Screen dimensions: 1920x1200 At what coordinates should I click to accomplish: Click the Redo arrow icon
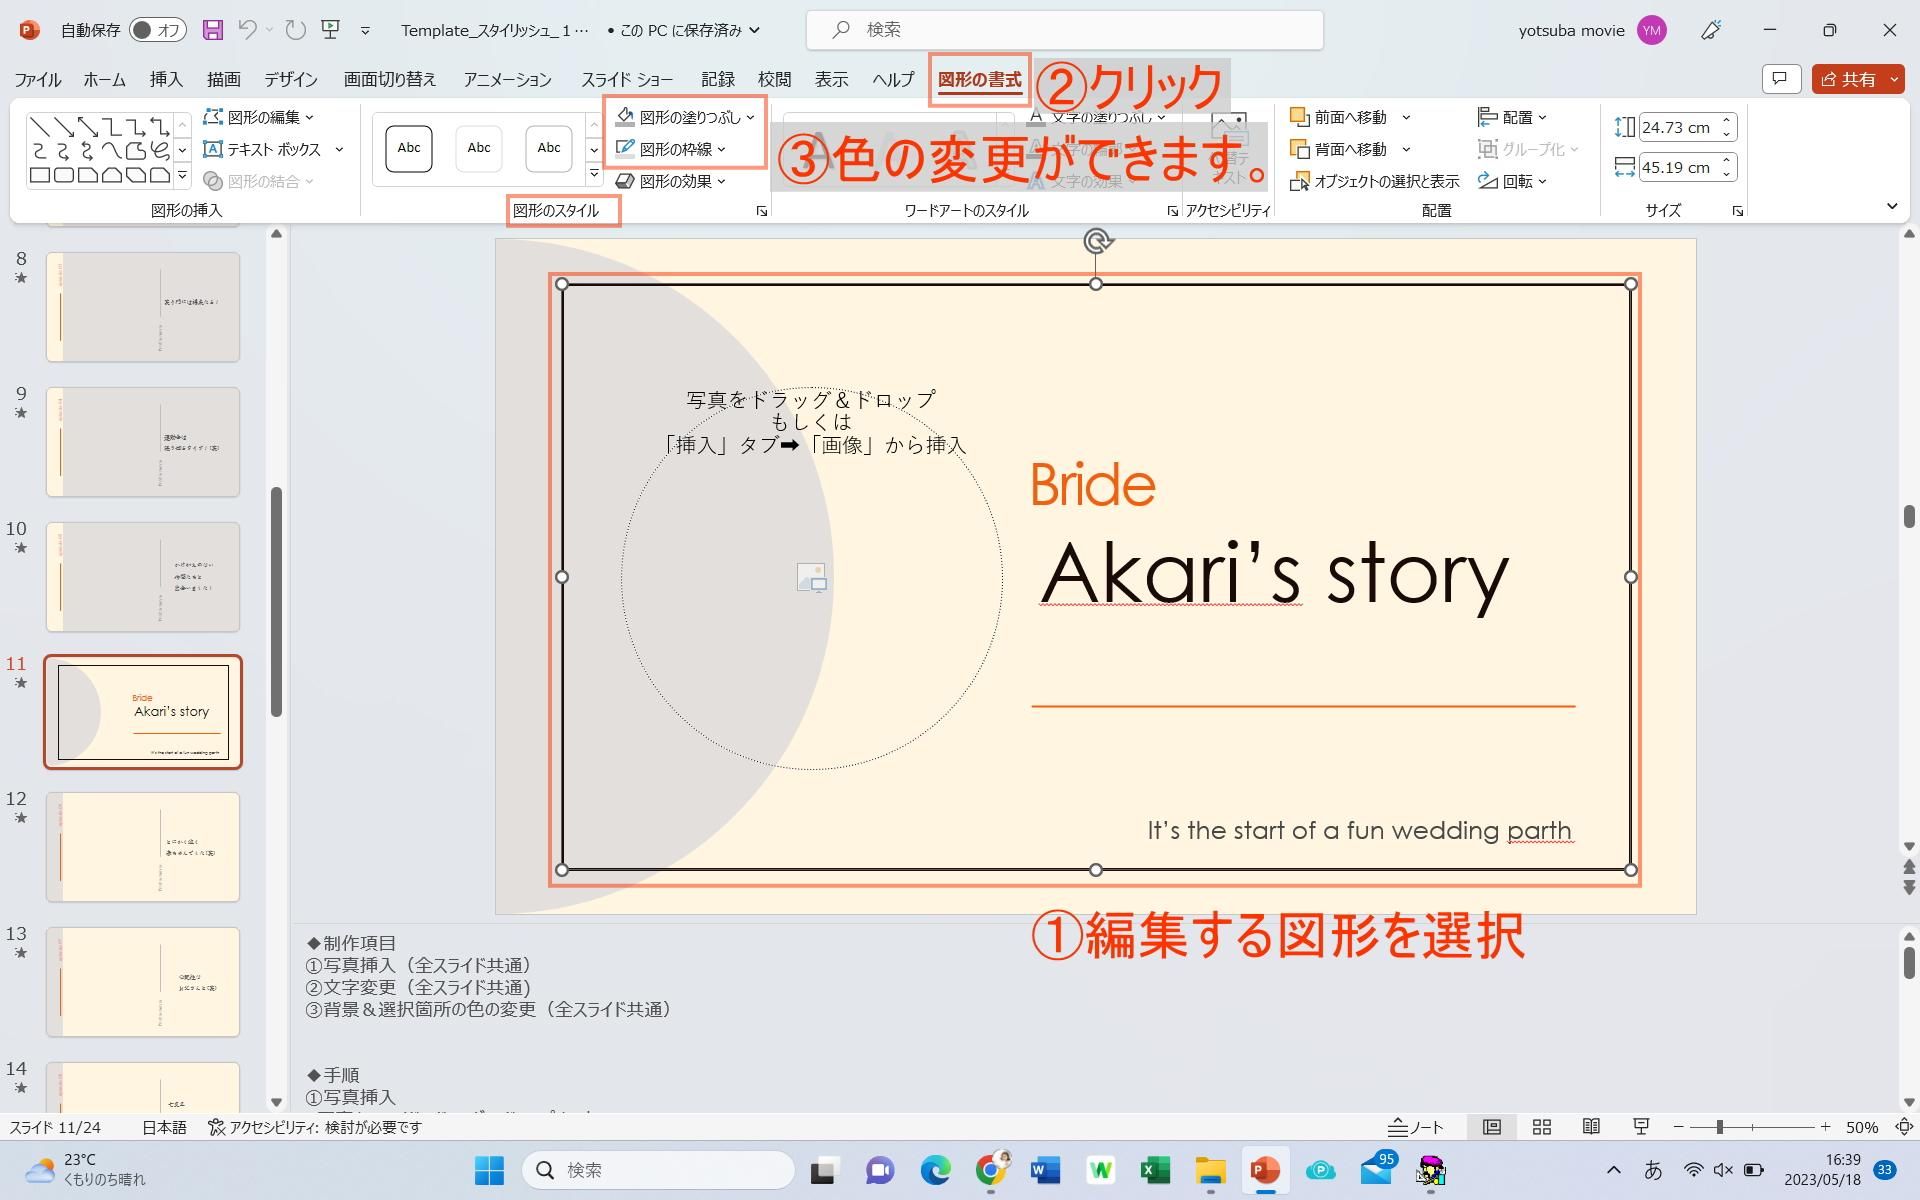pyautogui.click(x=295, y=30)
